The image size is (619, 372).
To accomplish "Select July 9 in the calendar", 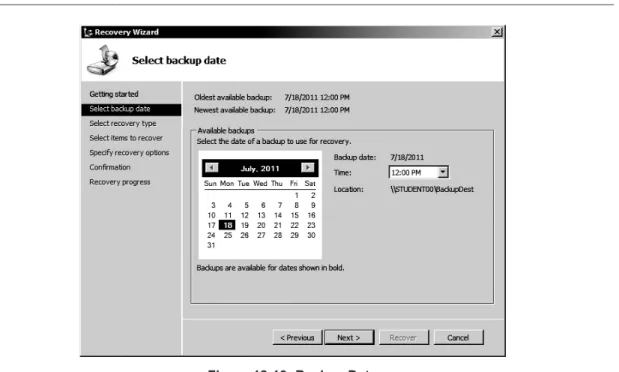I will point(313,205).
